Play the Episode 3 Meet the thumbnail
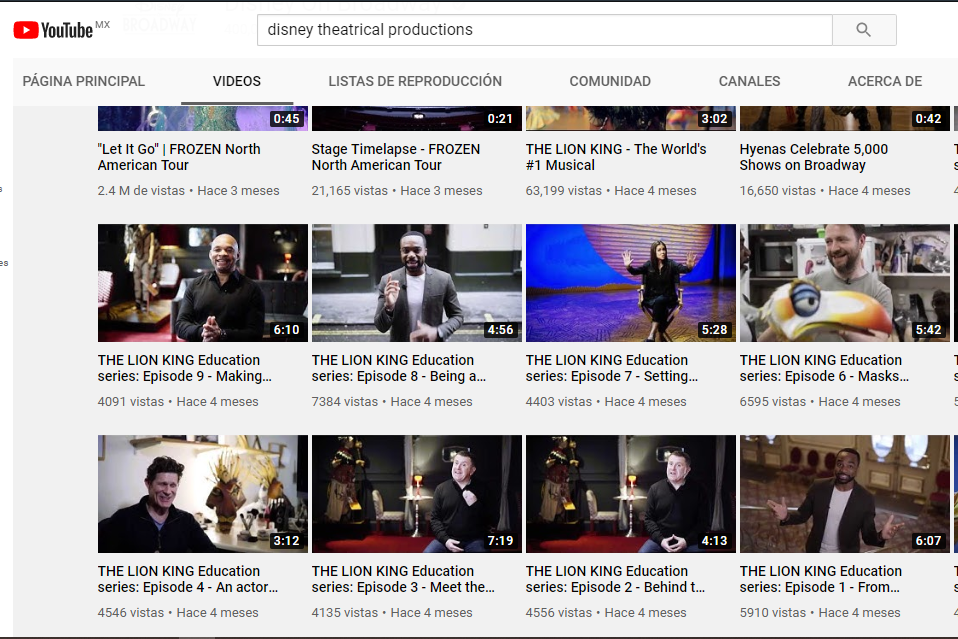This screenshot has height=639, width=958. pos(417,494)
